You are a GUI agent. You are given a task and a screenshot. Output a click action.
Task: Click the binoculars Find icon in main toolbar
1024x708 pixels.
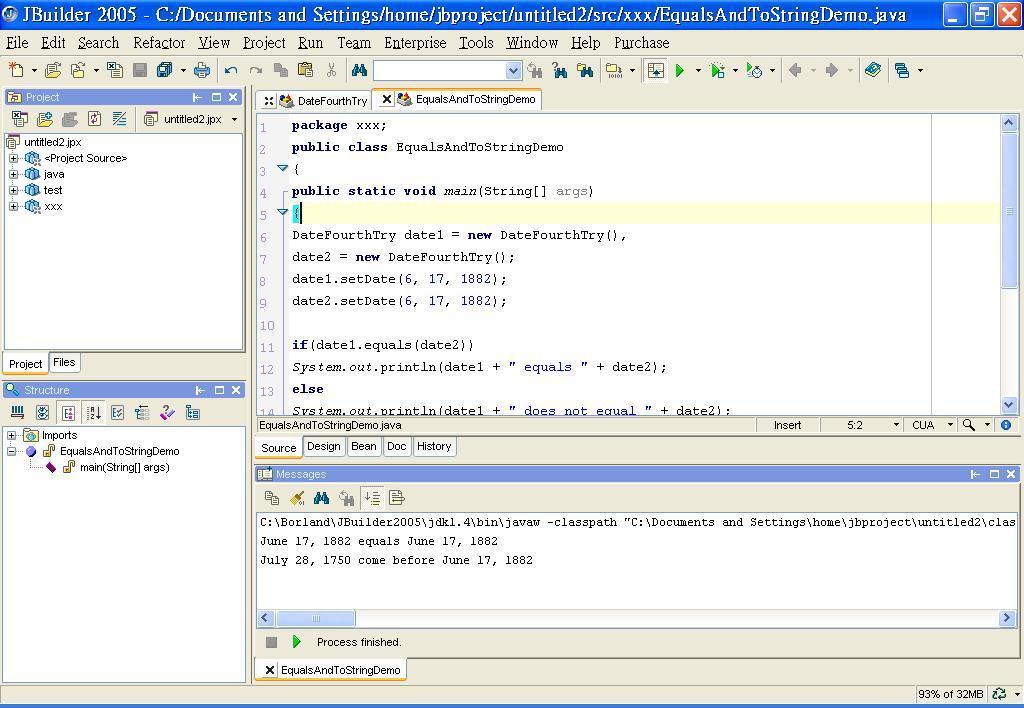[359, 70]
